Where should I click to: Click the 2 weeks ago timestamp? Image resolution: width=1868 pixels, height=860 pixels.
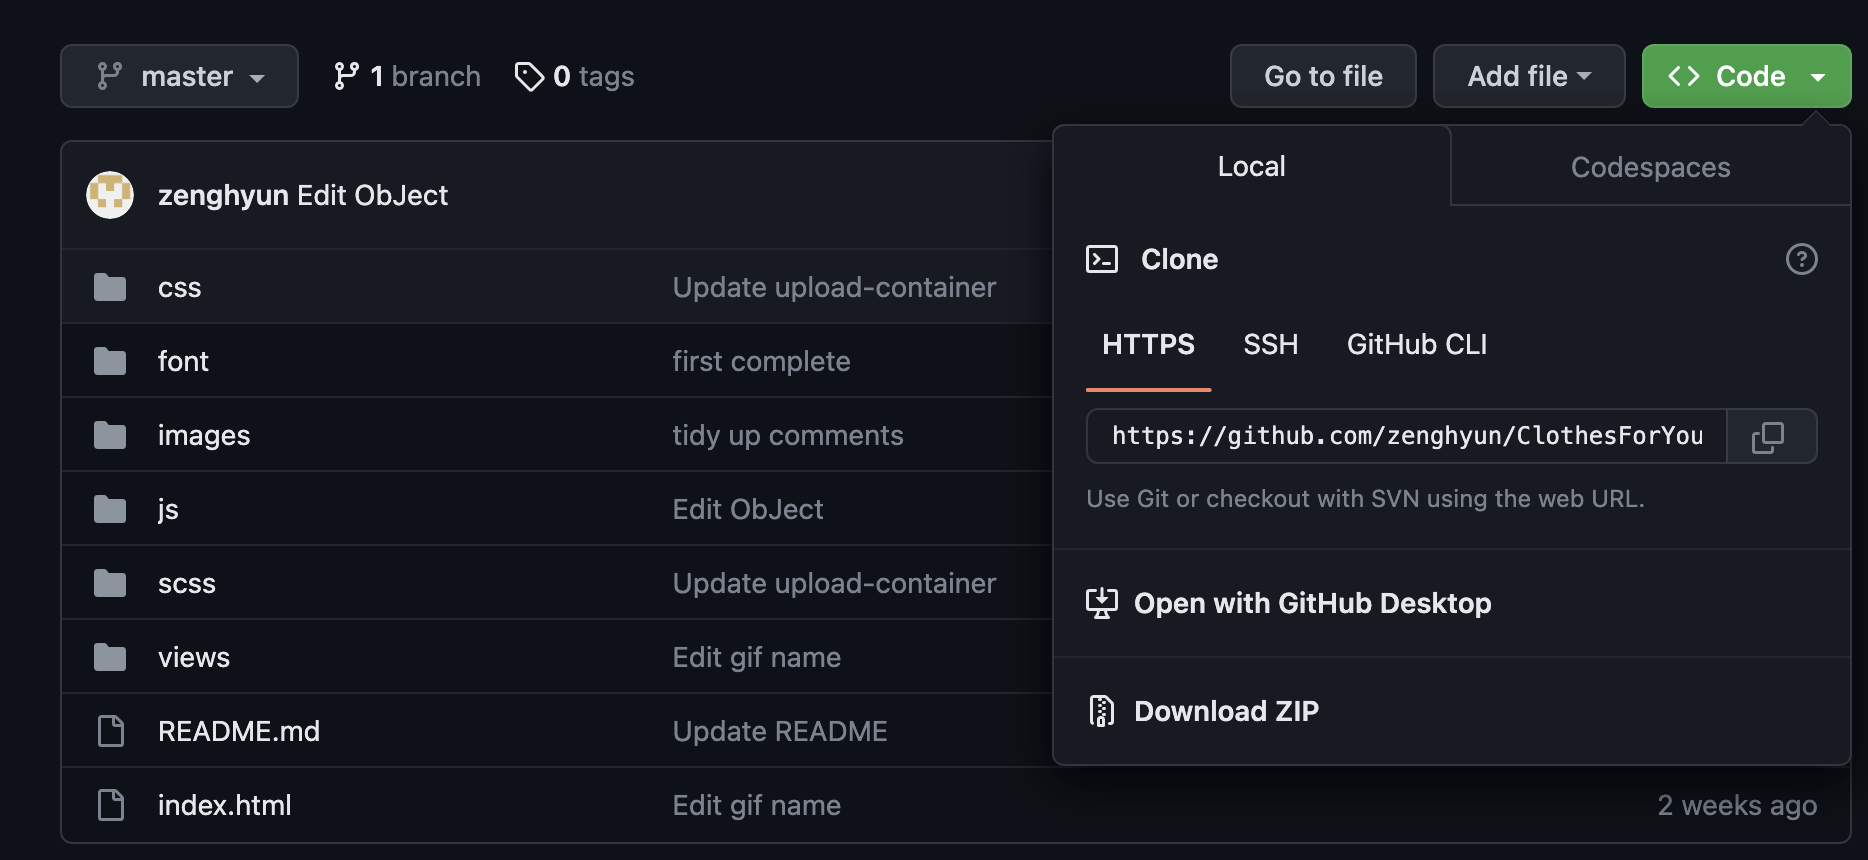coord(1737,805)
